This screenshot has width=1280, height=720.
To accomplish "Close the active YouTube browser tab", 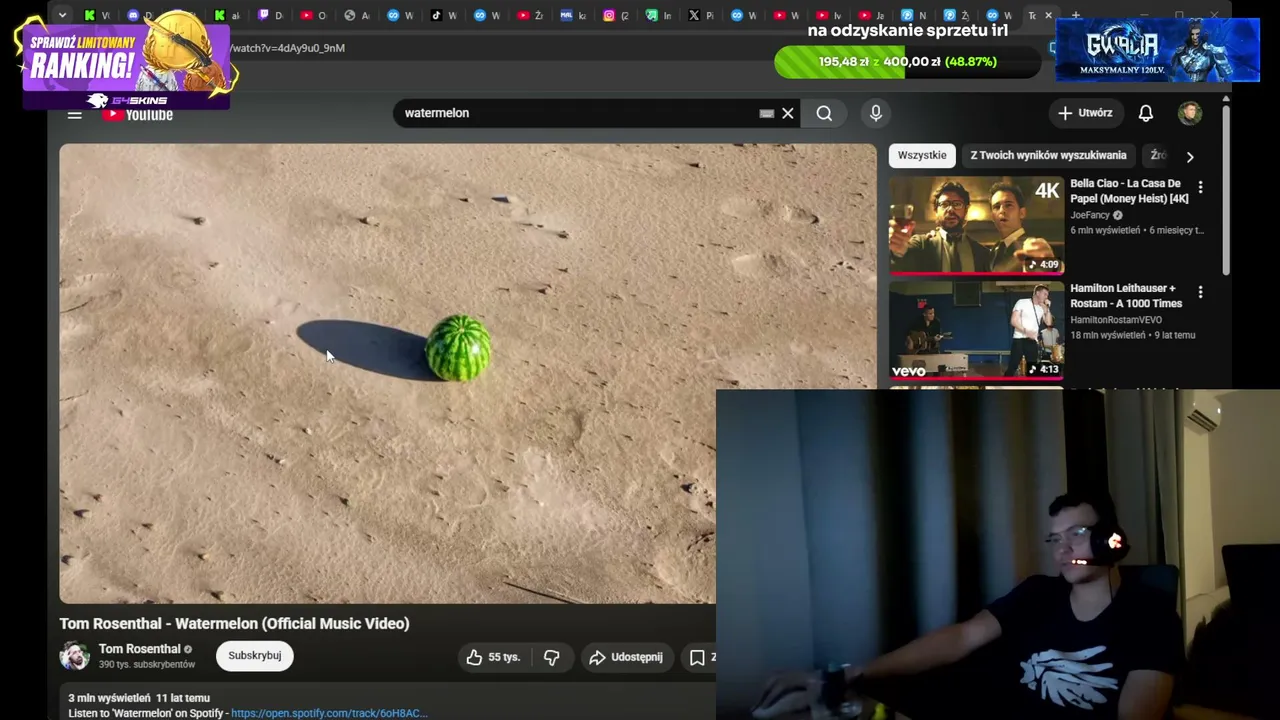I will tap(1048, 15).
